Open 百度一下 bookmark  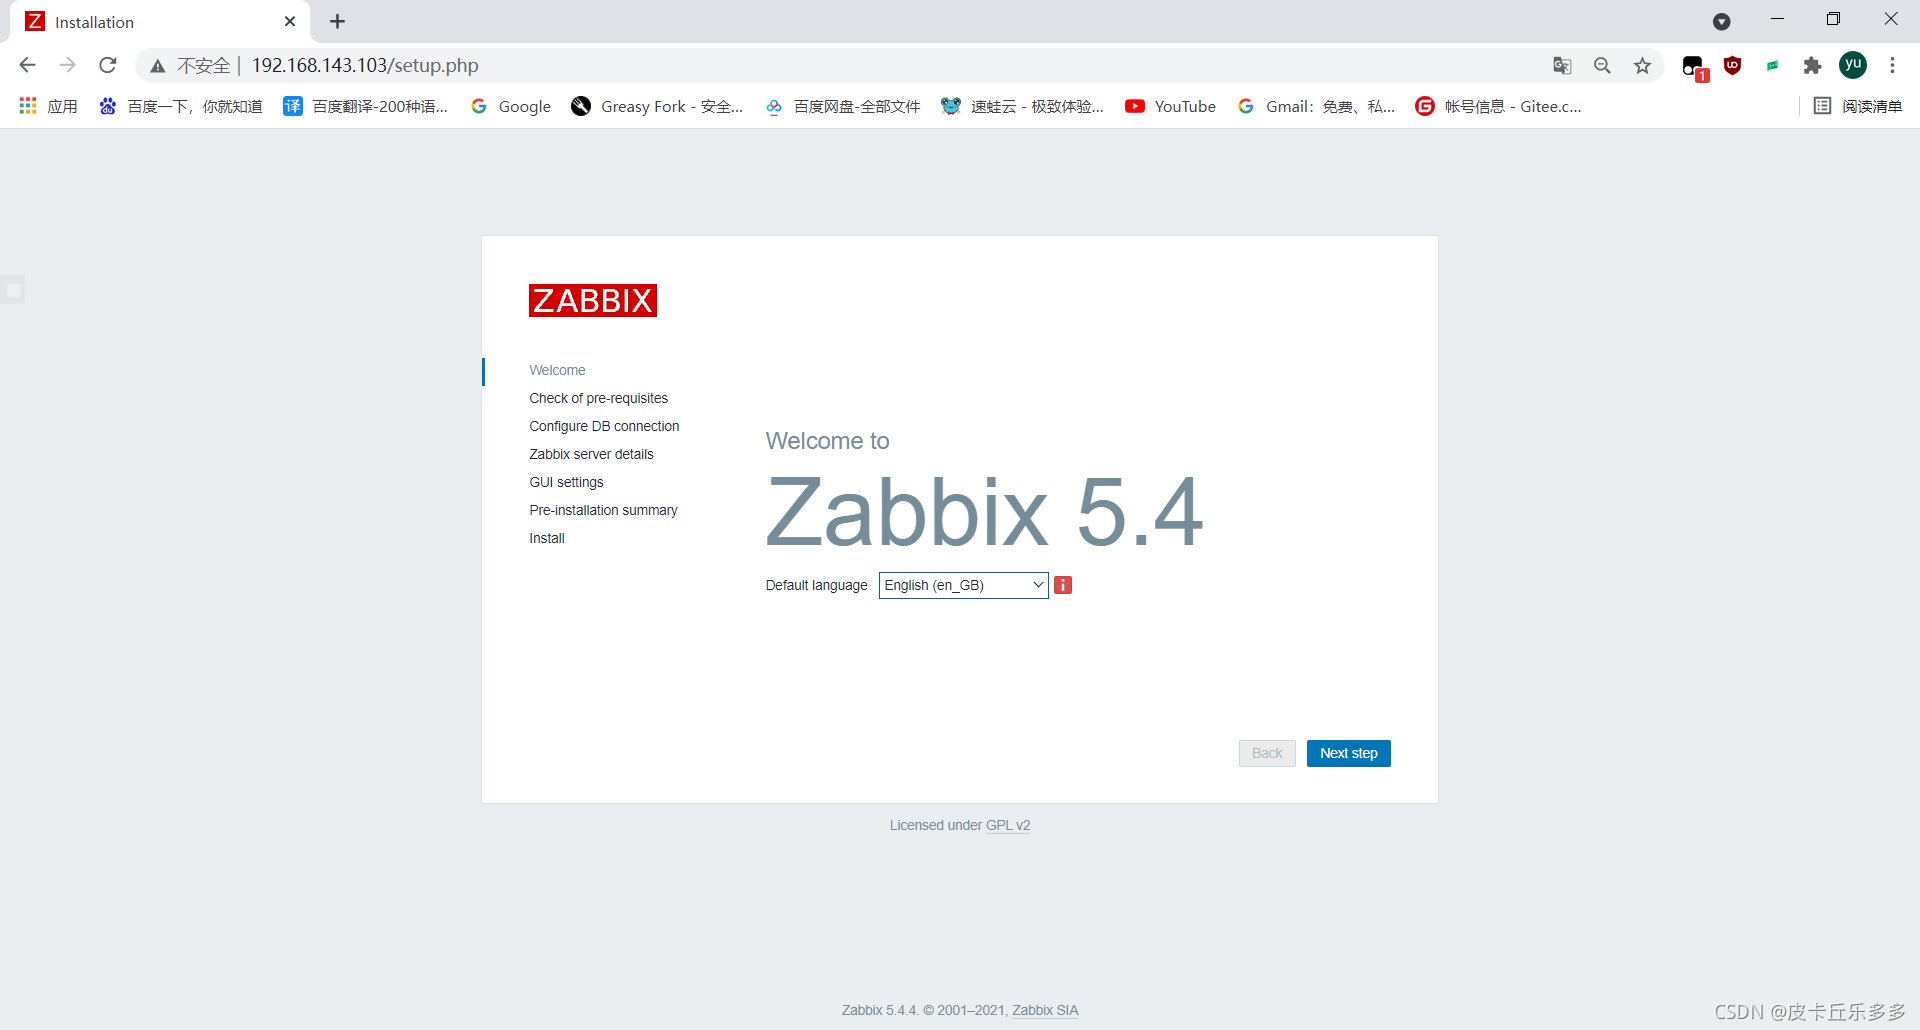point(181,106)
